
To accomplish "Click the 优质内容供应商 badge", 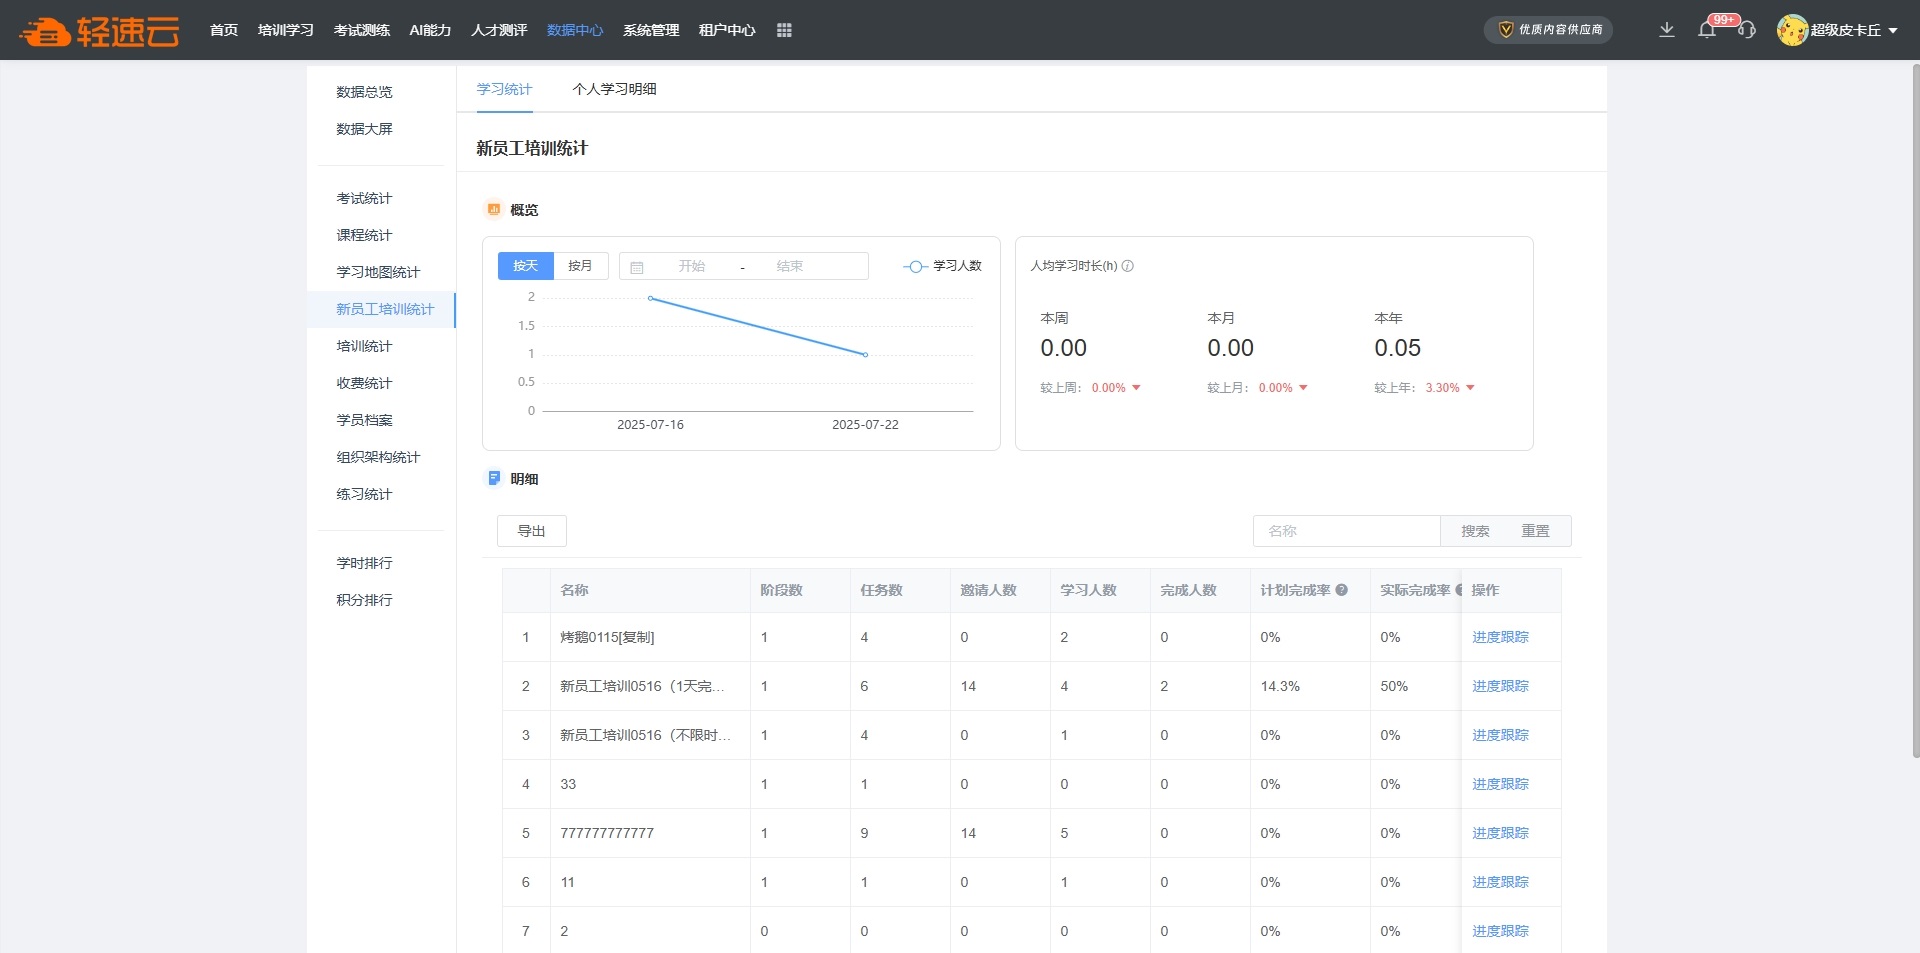I will [x=1548, y=30].
